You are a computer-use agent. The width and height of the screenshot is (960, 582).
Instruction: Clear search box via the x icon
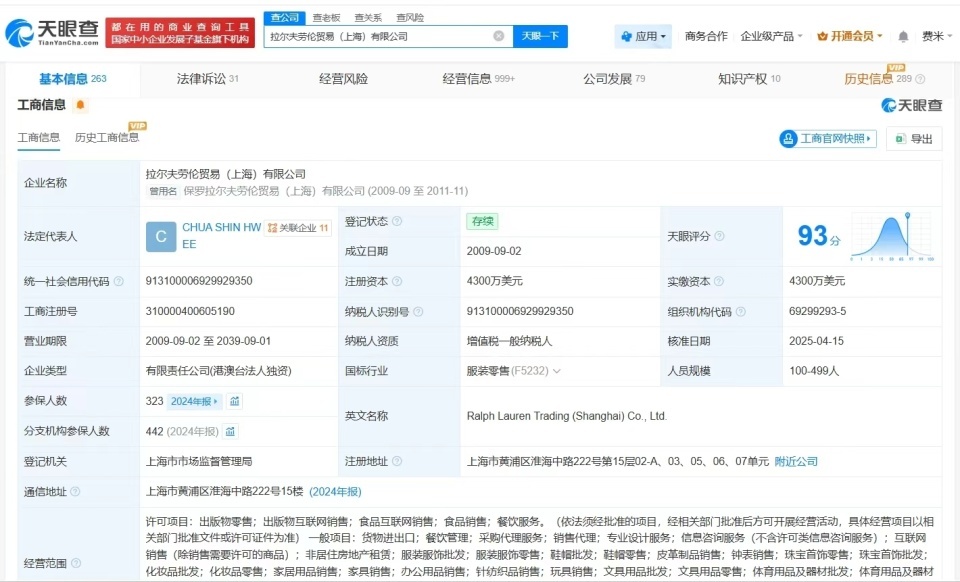click(x=498, y=35)
